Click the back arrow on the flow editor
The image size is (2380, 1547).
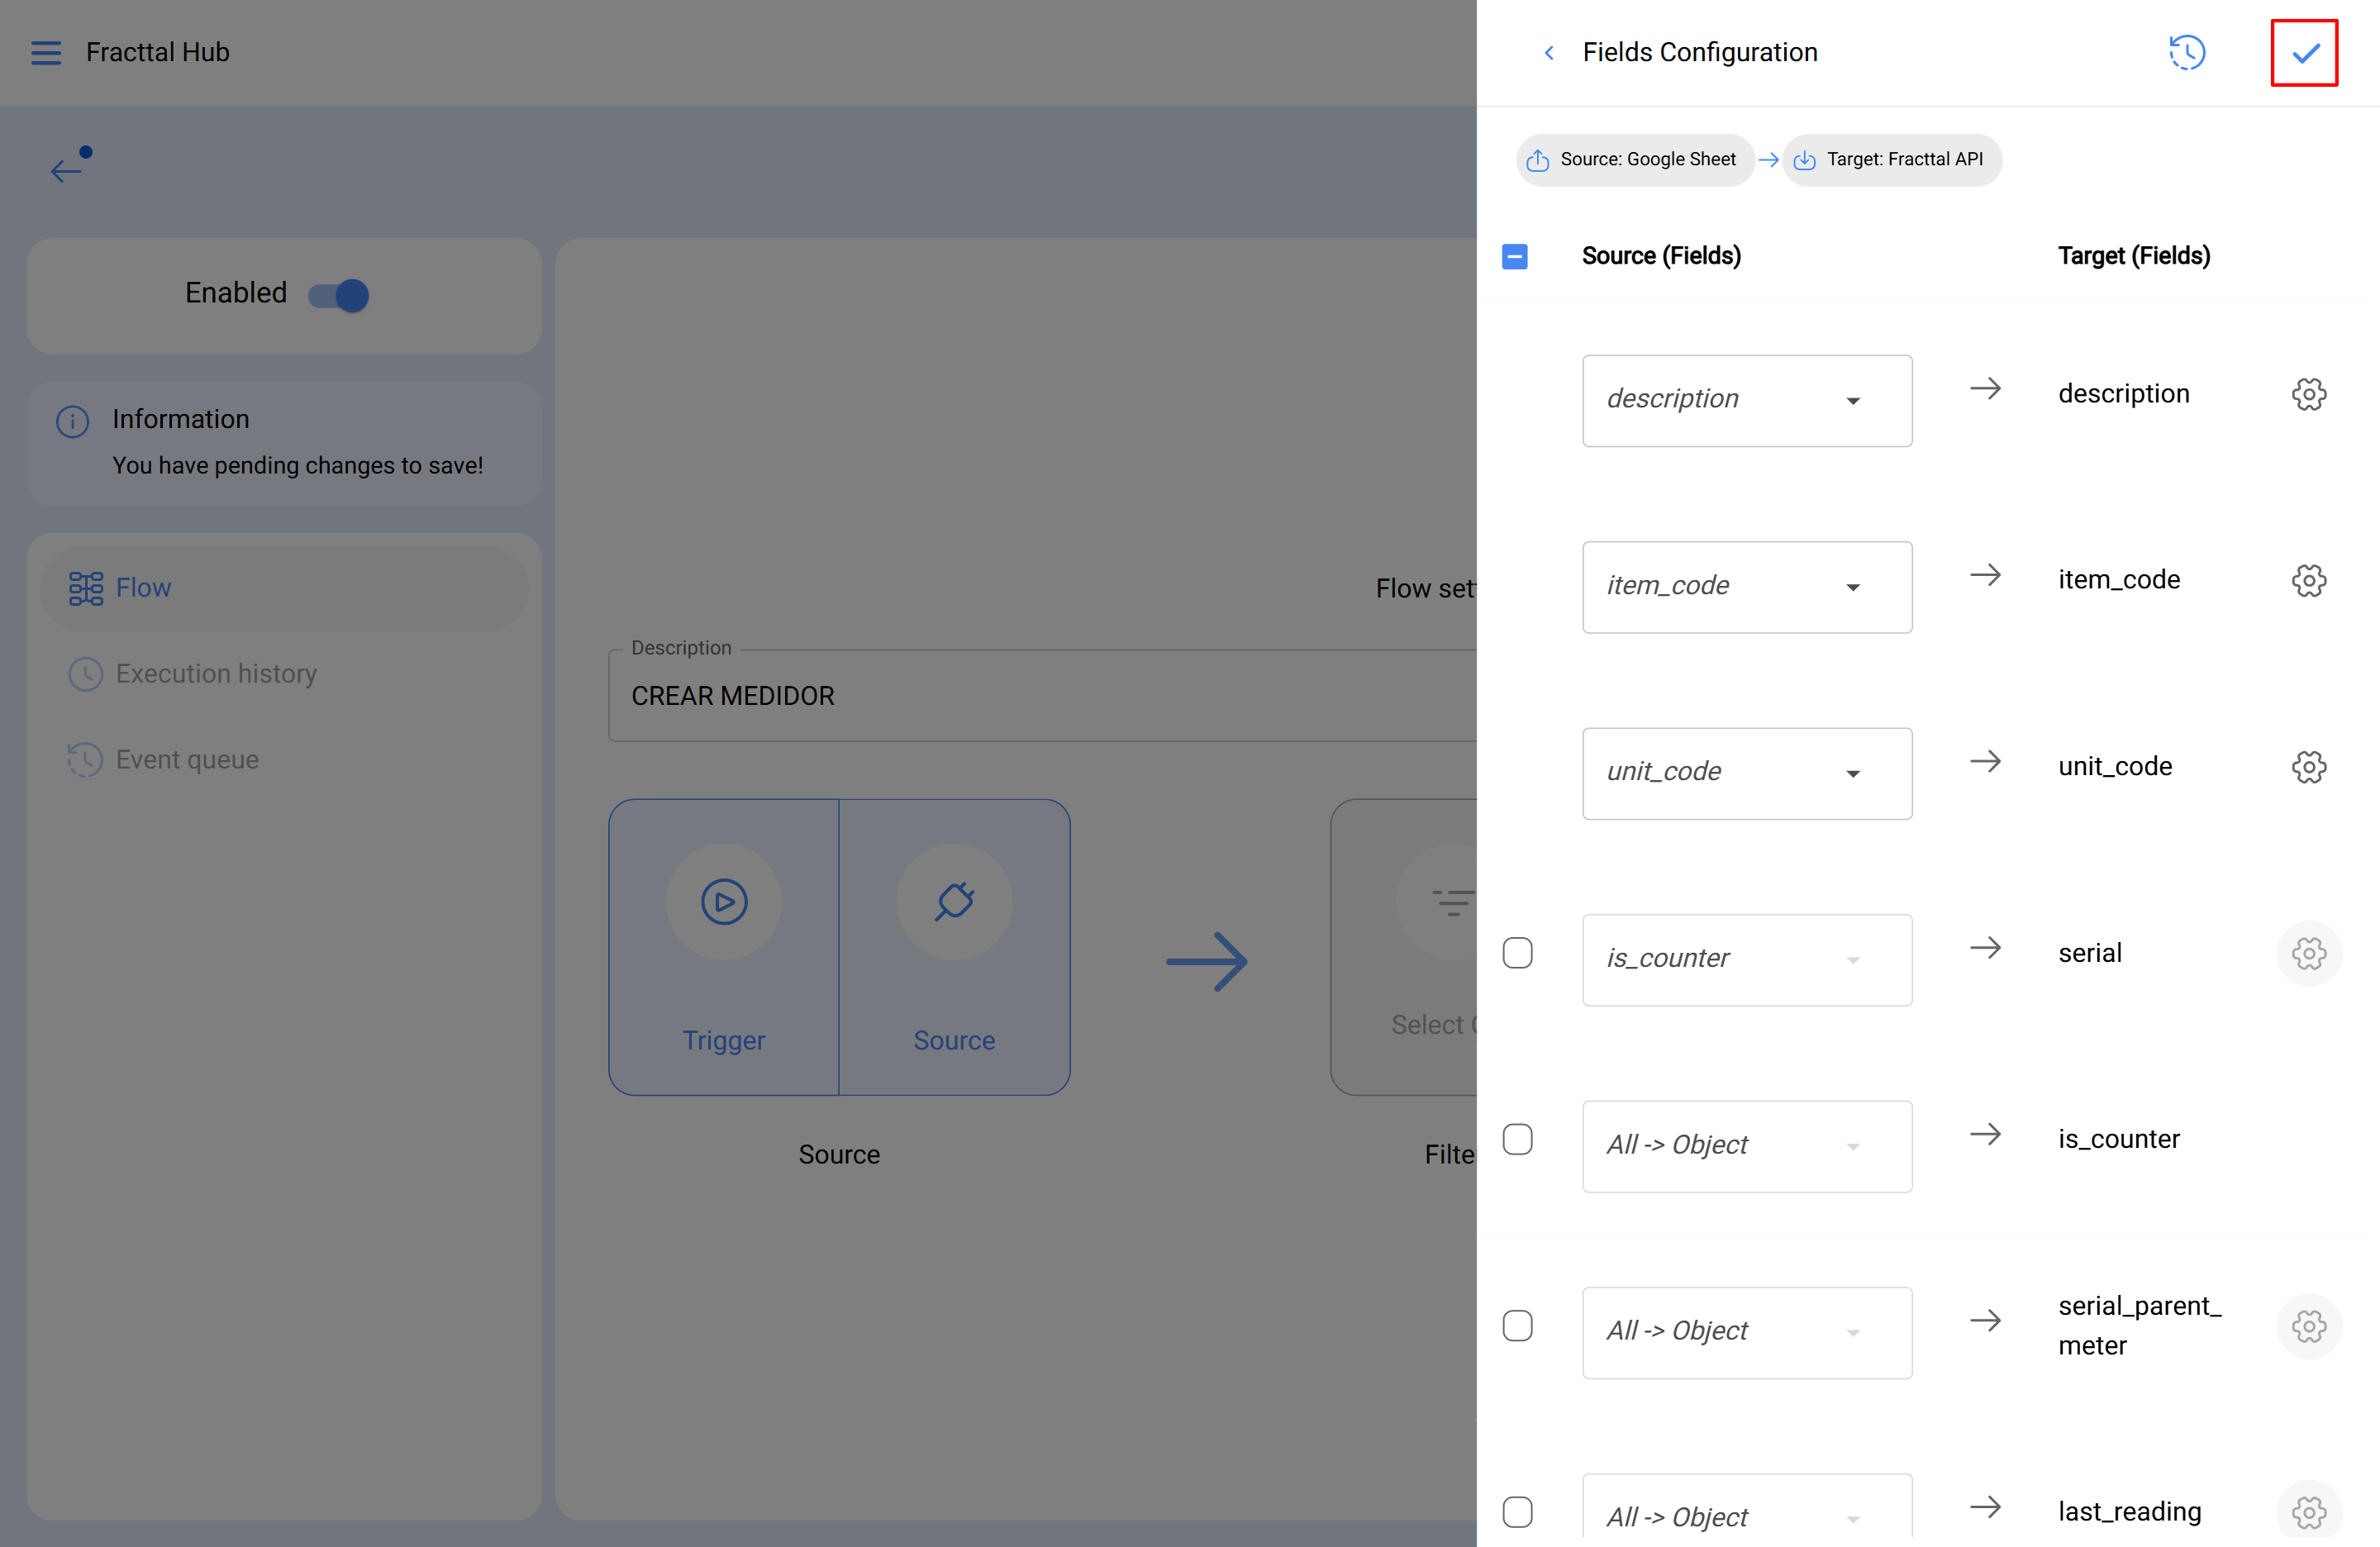67,170
